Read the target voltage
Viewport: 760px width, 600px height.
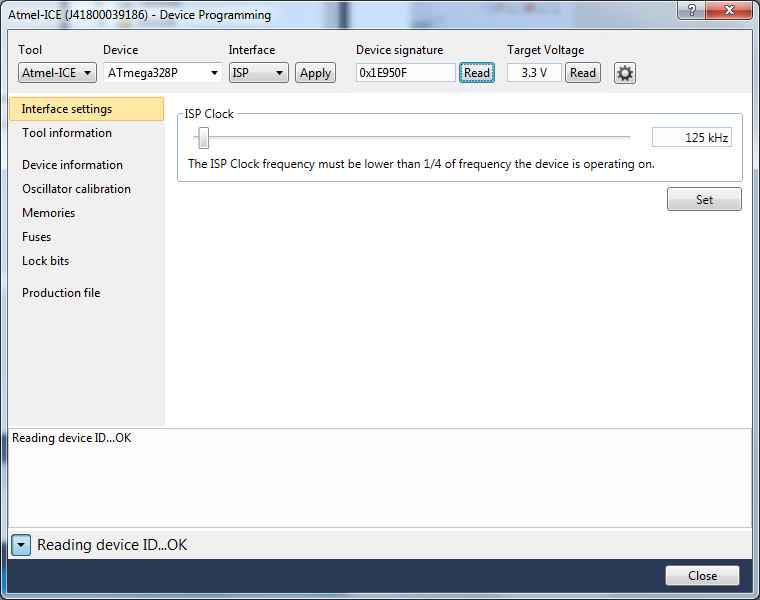tap(582, 73)
